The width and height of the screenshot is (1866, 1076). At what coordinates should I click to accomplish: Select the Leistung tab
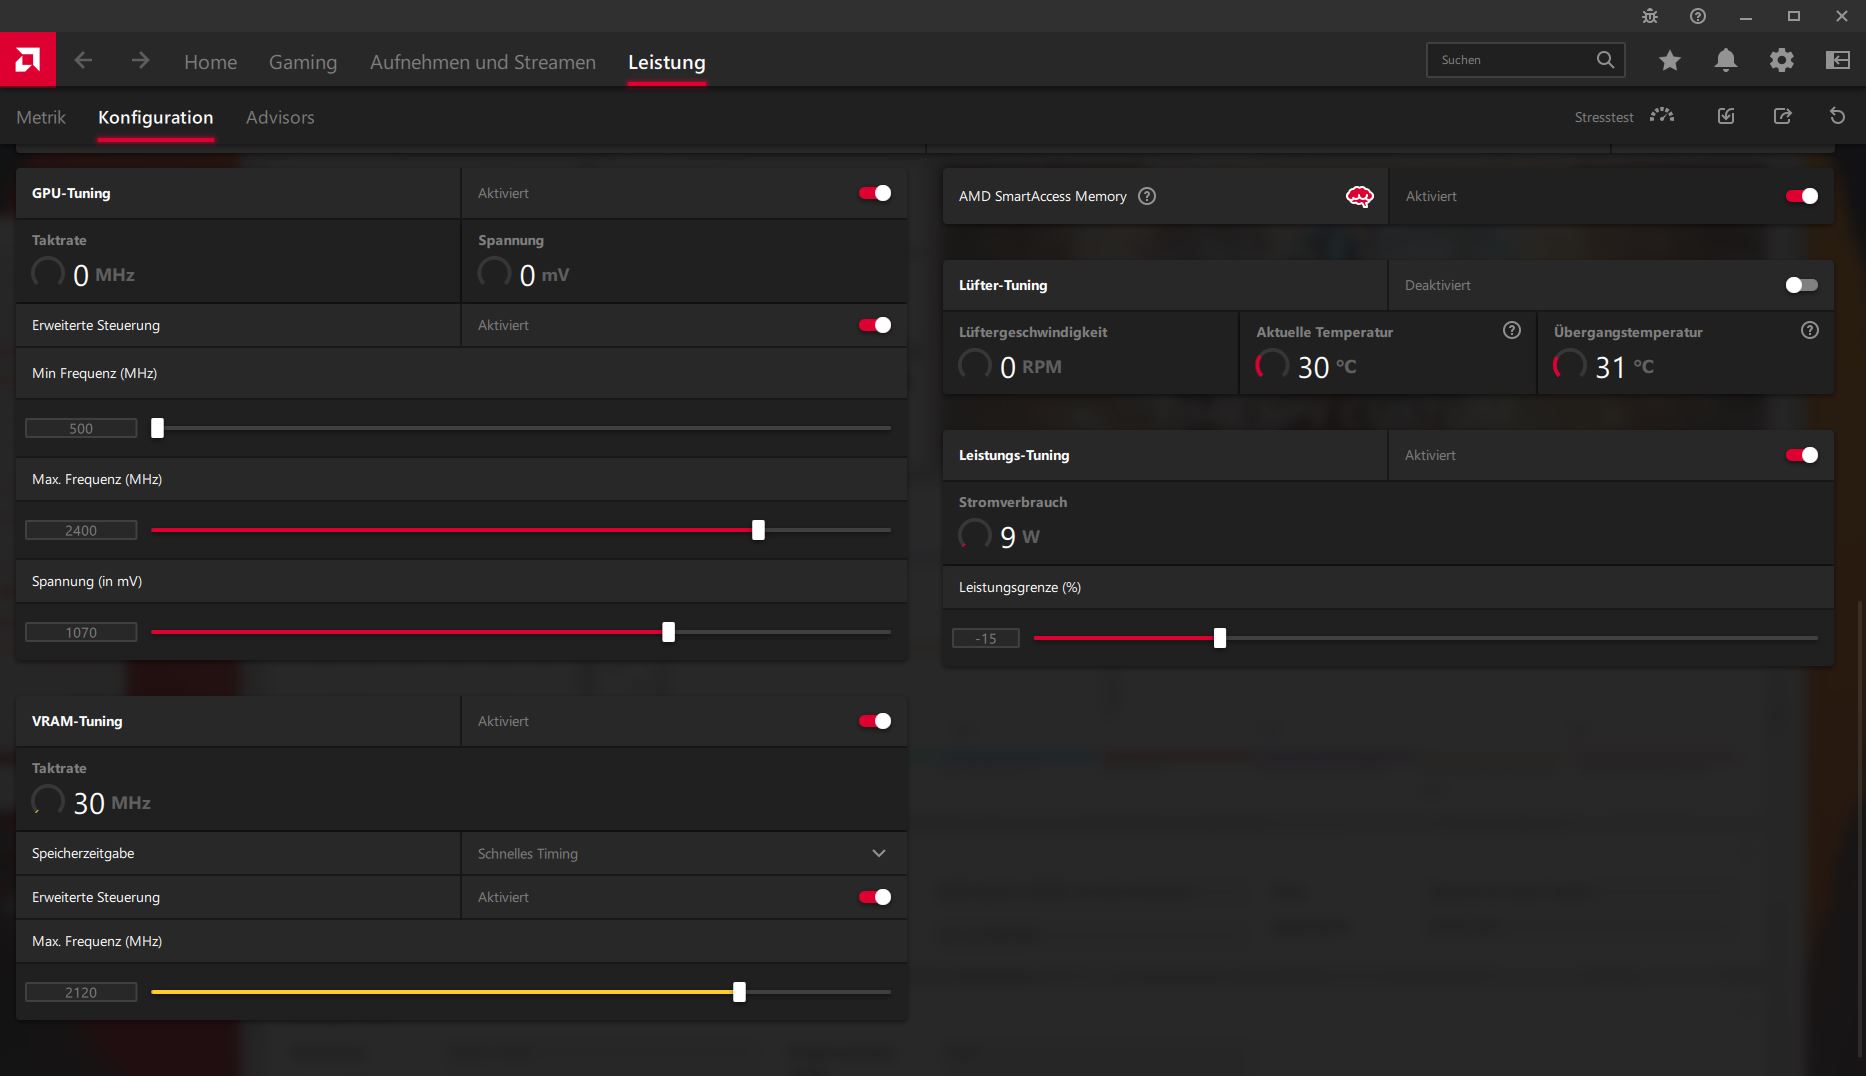pos(667,62)
